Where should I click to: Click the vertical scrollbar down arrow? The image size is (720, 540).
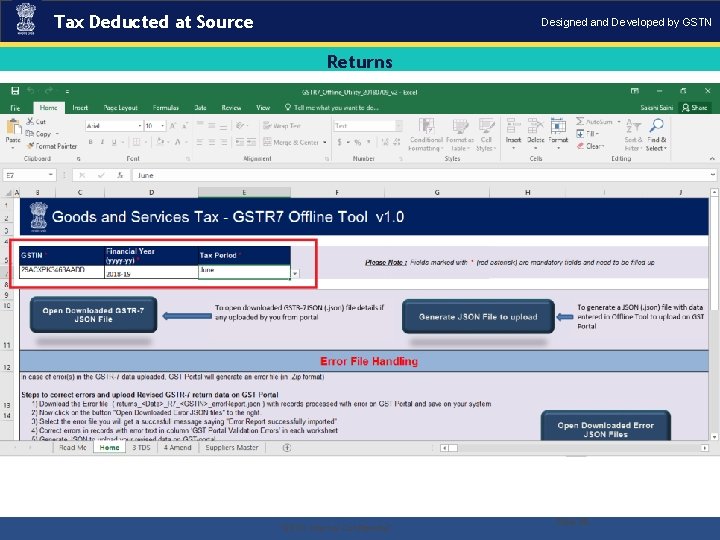(x=714, y=437)
